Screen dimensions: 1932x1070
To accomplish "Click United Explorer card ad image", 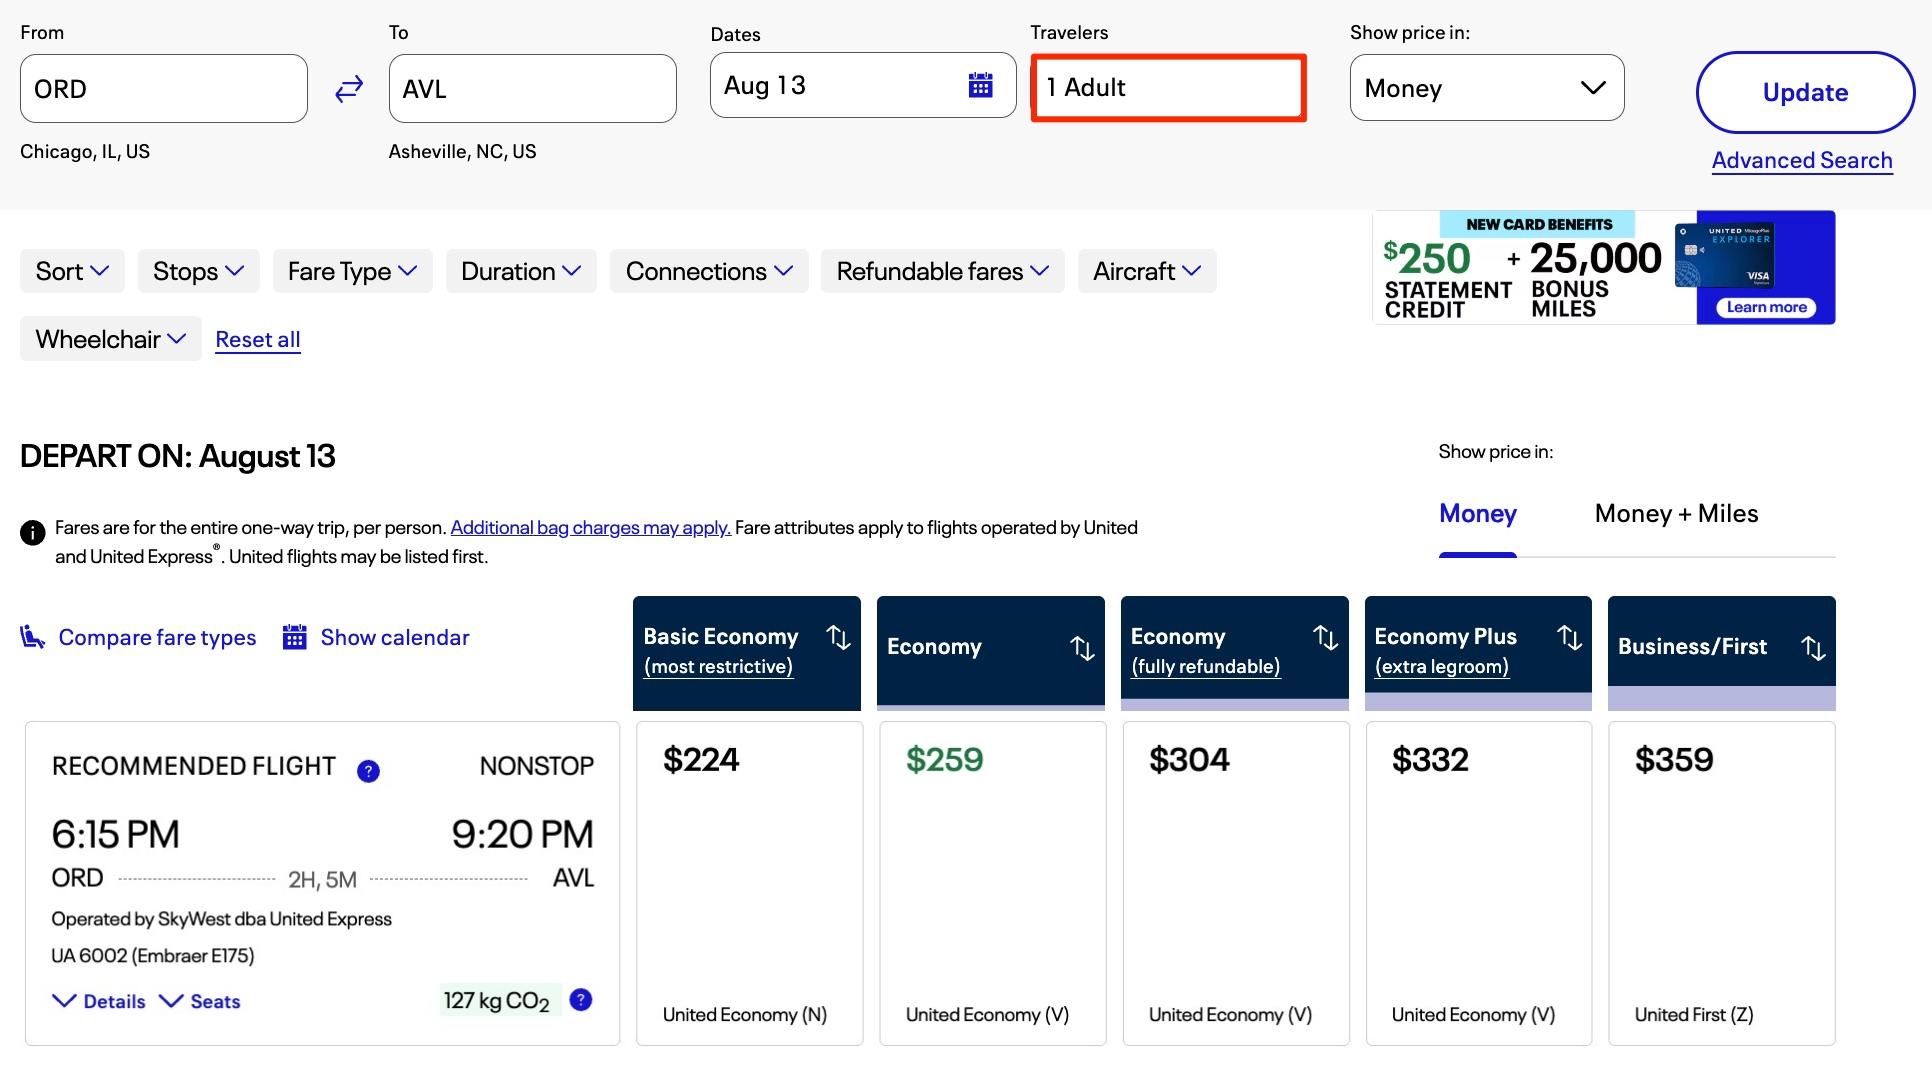I will coord(1724,255).
